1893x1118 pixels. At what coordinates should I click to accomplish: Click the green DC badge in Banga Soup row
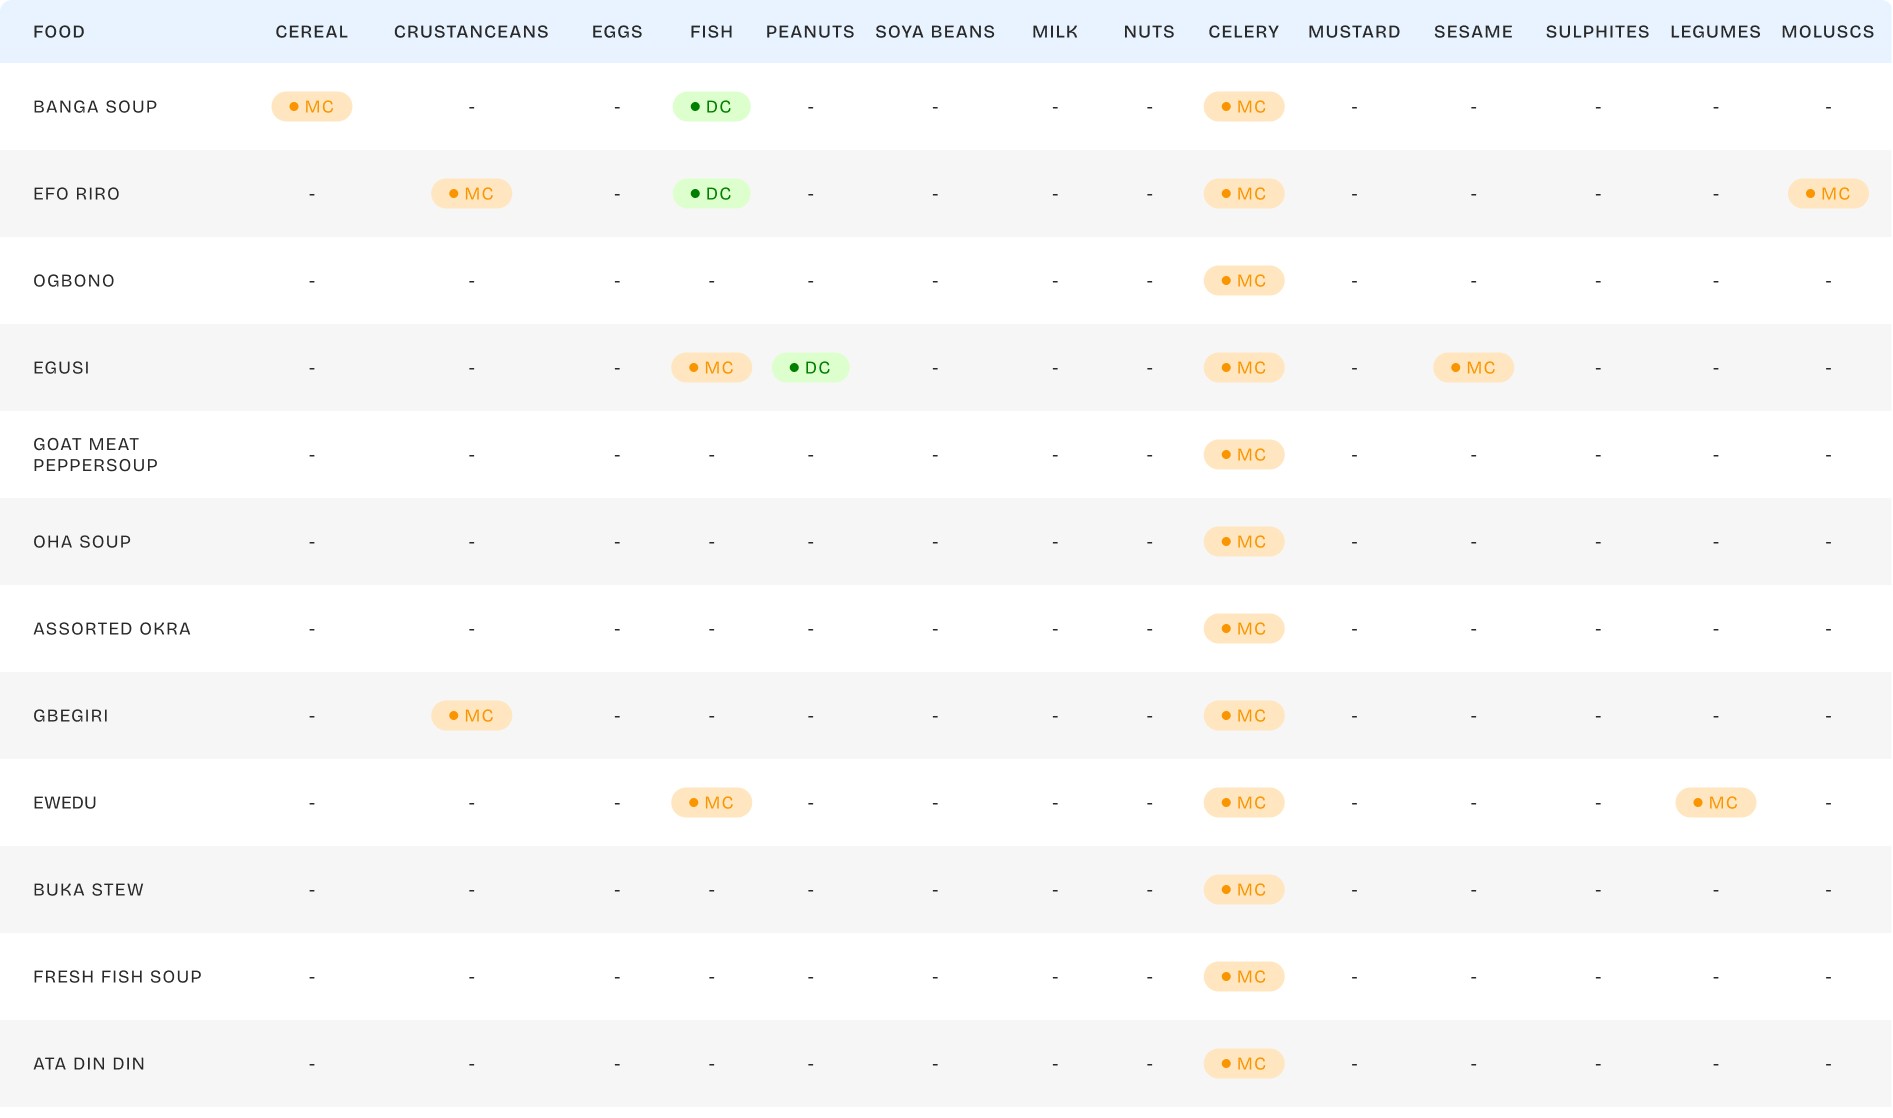click(711, 107)
